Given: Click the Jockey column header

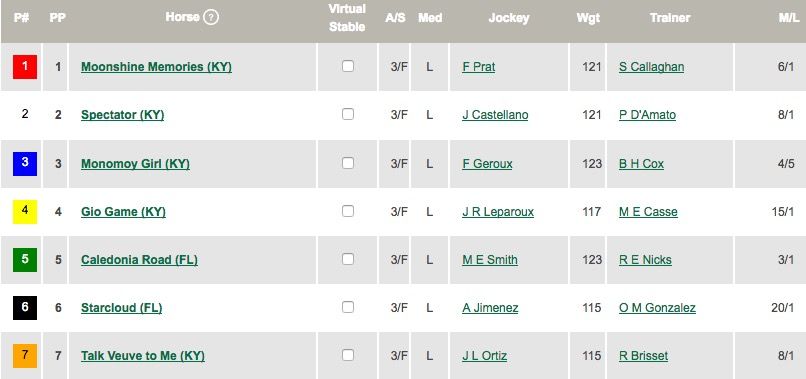Looking at the screenshot, I should point(508,18).
